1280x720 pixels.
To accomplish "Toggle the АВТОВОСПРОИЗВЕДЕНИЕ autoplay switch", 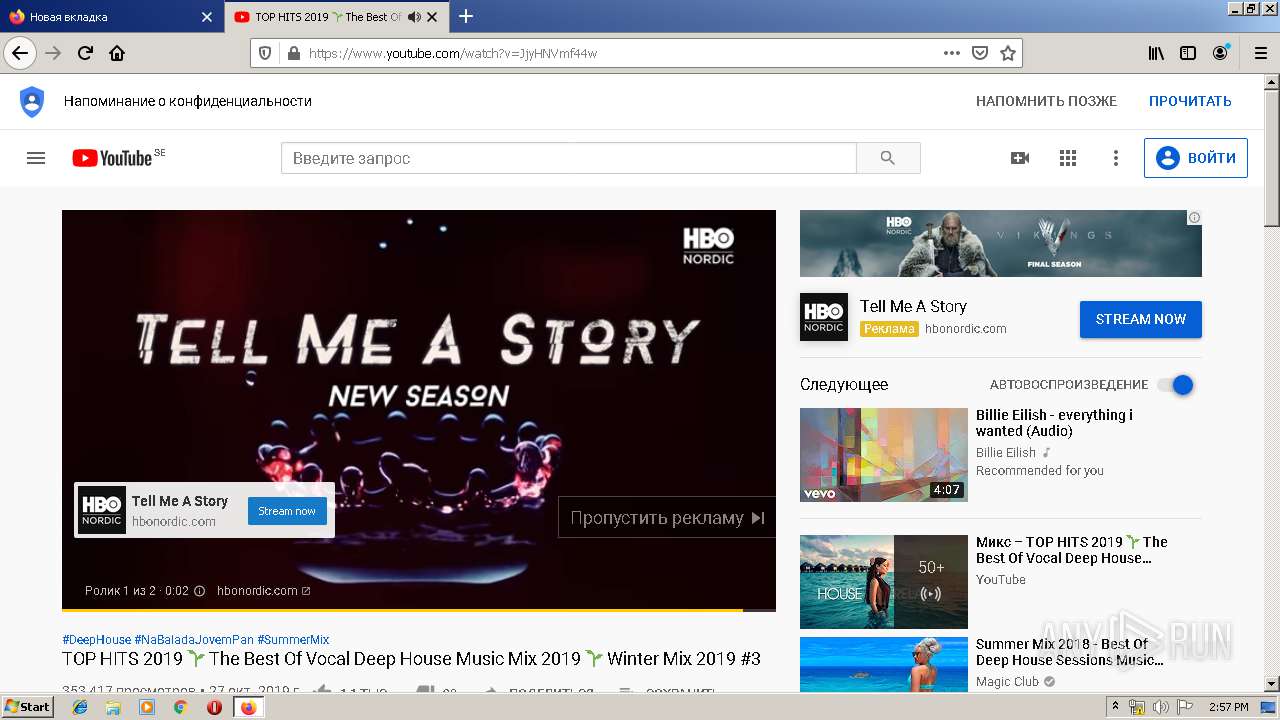I will tap(1176, 385).
